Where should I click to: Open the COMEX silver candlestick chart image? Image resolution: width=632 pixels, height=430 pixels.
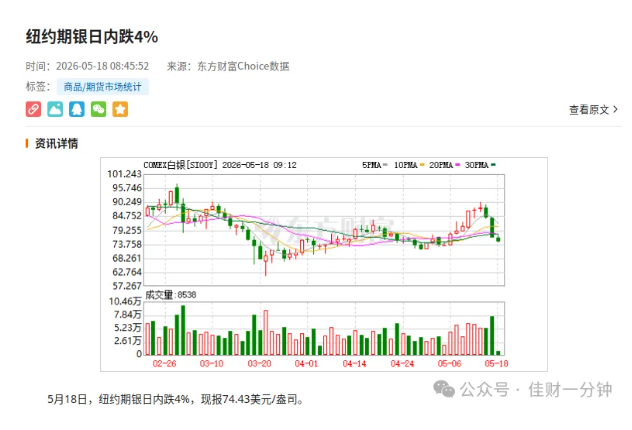pyautogui.click(x=324, y=264)
